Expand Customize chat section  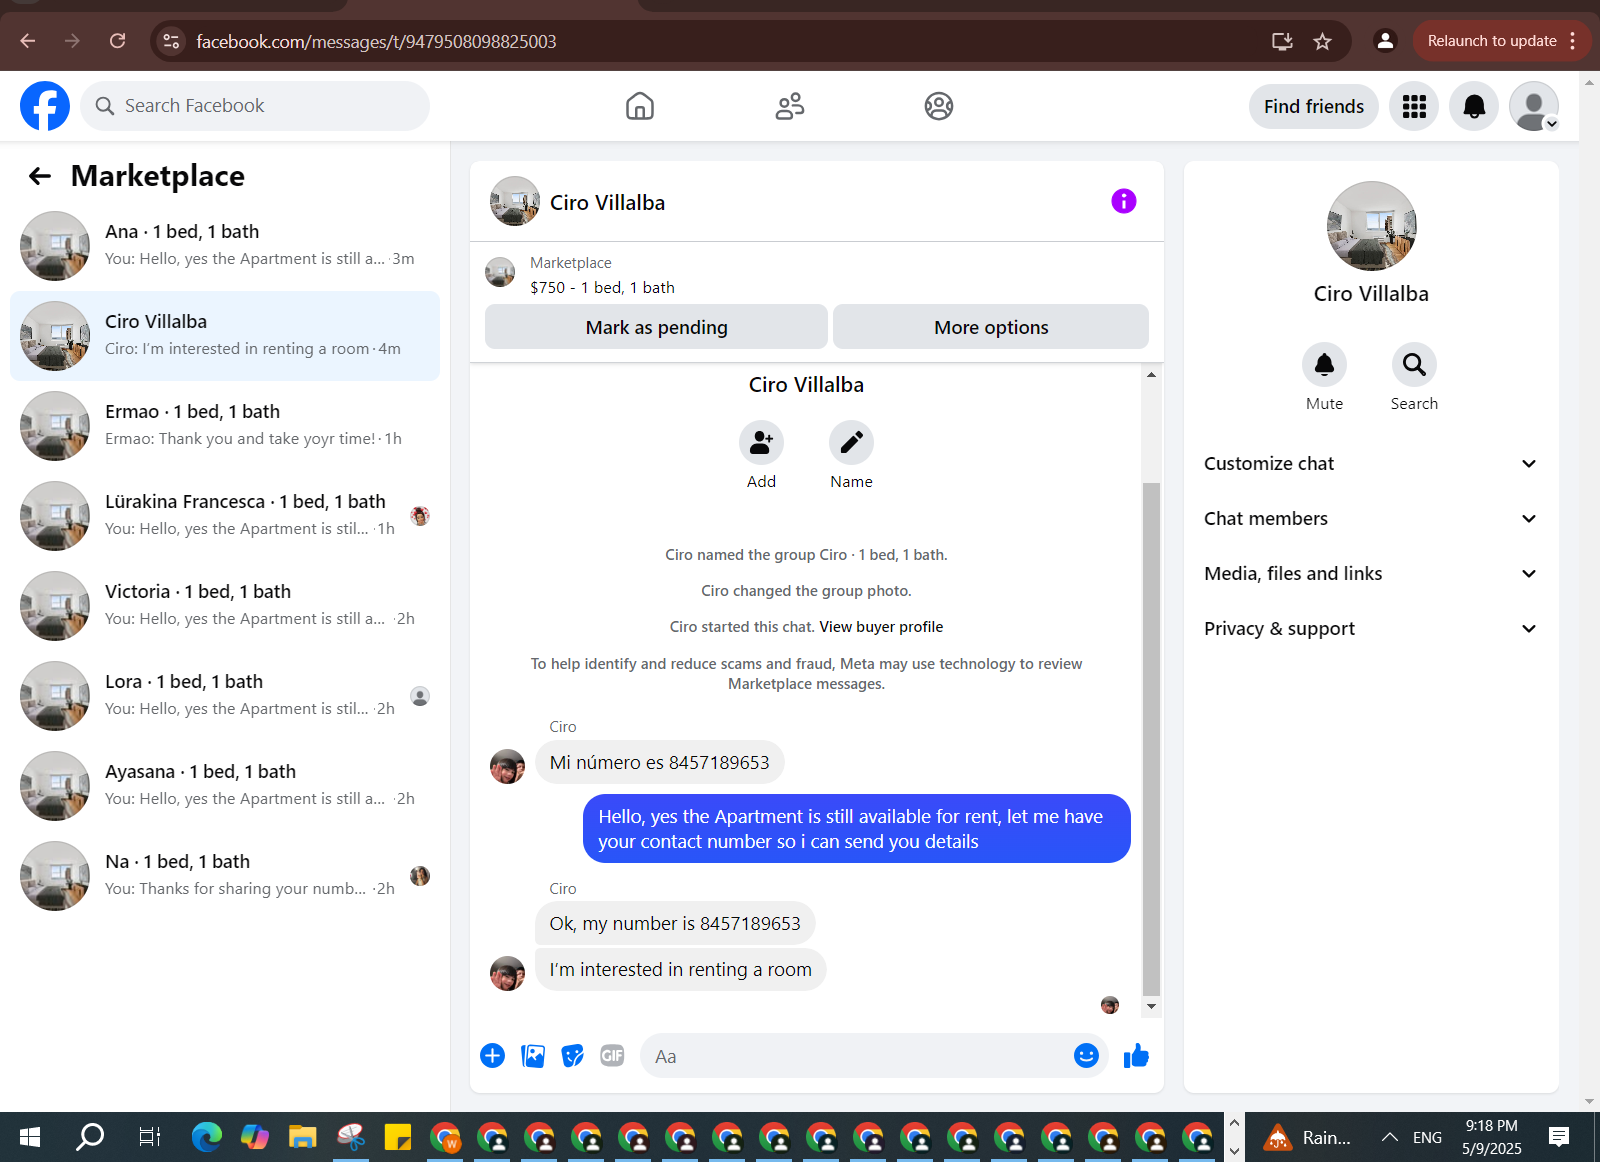click(1371, 463)
